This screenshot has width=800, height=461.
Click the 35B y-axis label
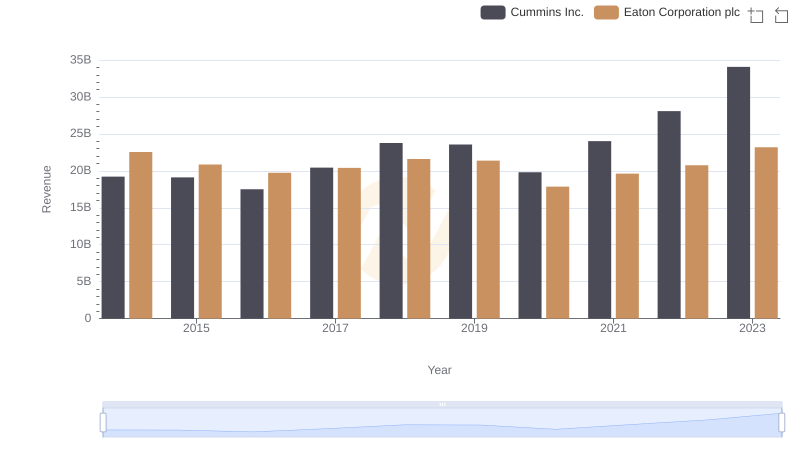tap(81, 60)
